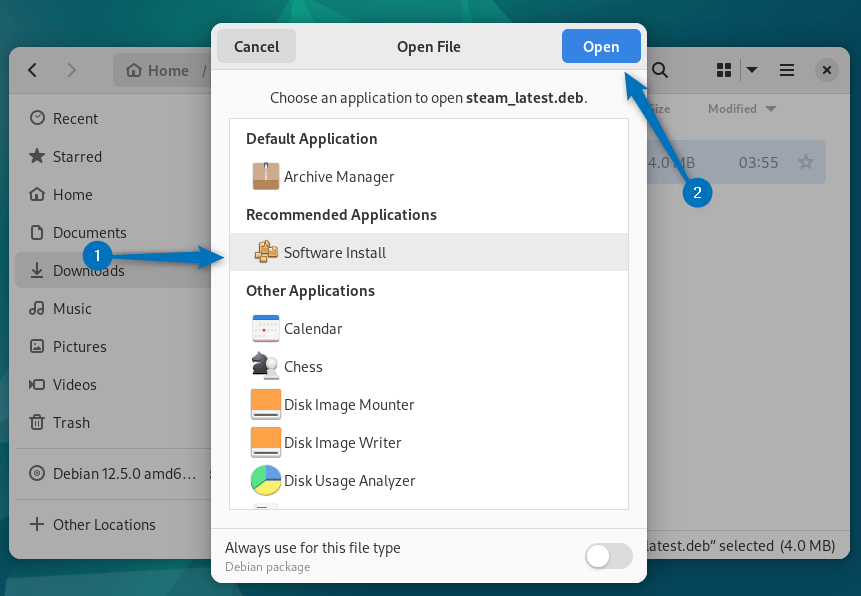Enable Always use for this file type

[x=608, y=557]
